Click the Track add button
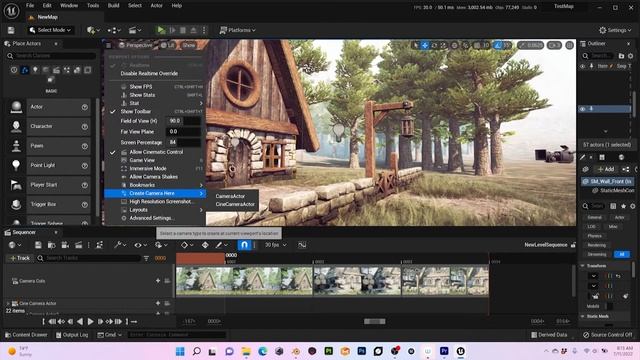Viewport: 640px width, 360px height. coord(20,258)
